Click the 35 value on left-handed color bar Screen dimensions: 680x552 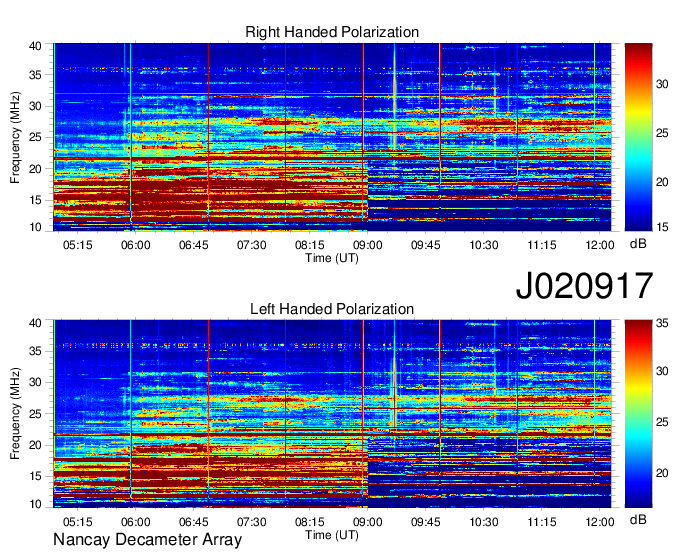pos(662,323)
